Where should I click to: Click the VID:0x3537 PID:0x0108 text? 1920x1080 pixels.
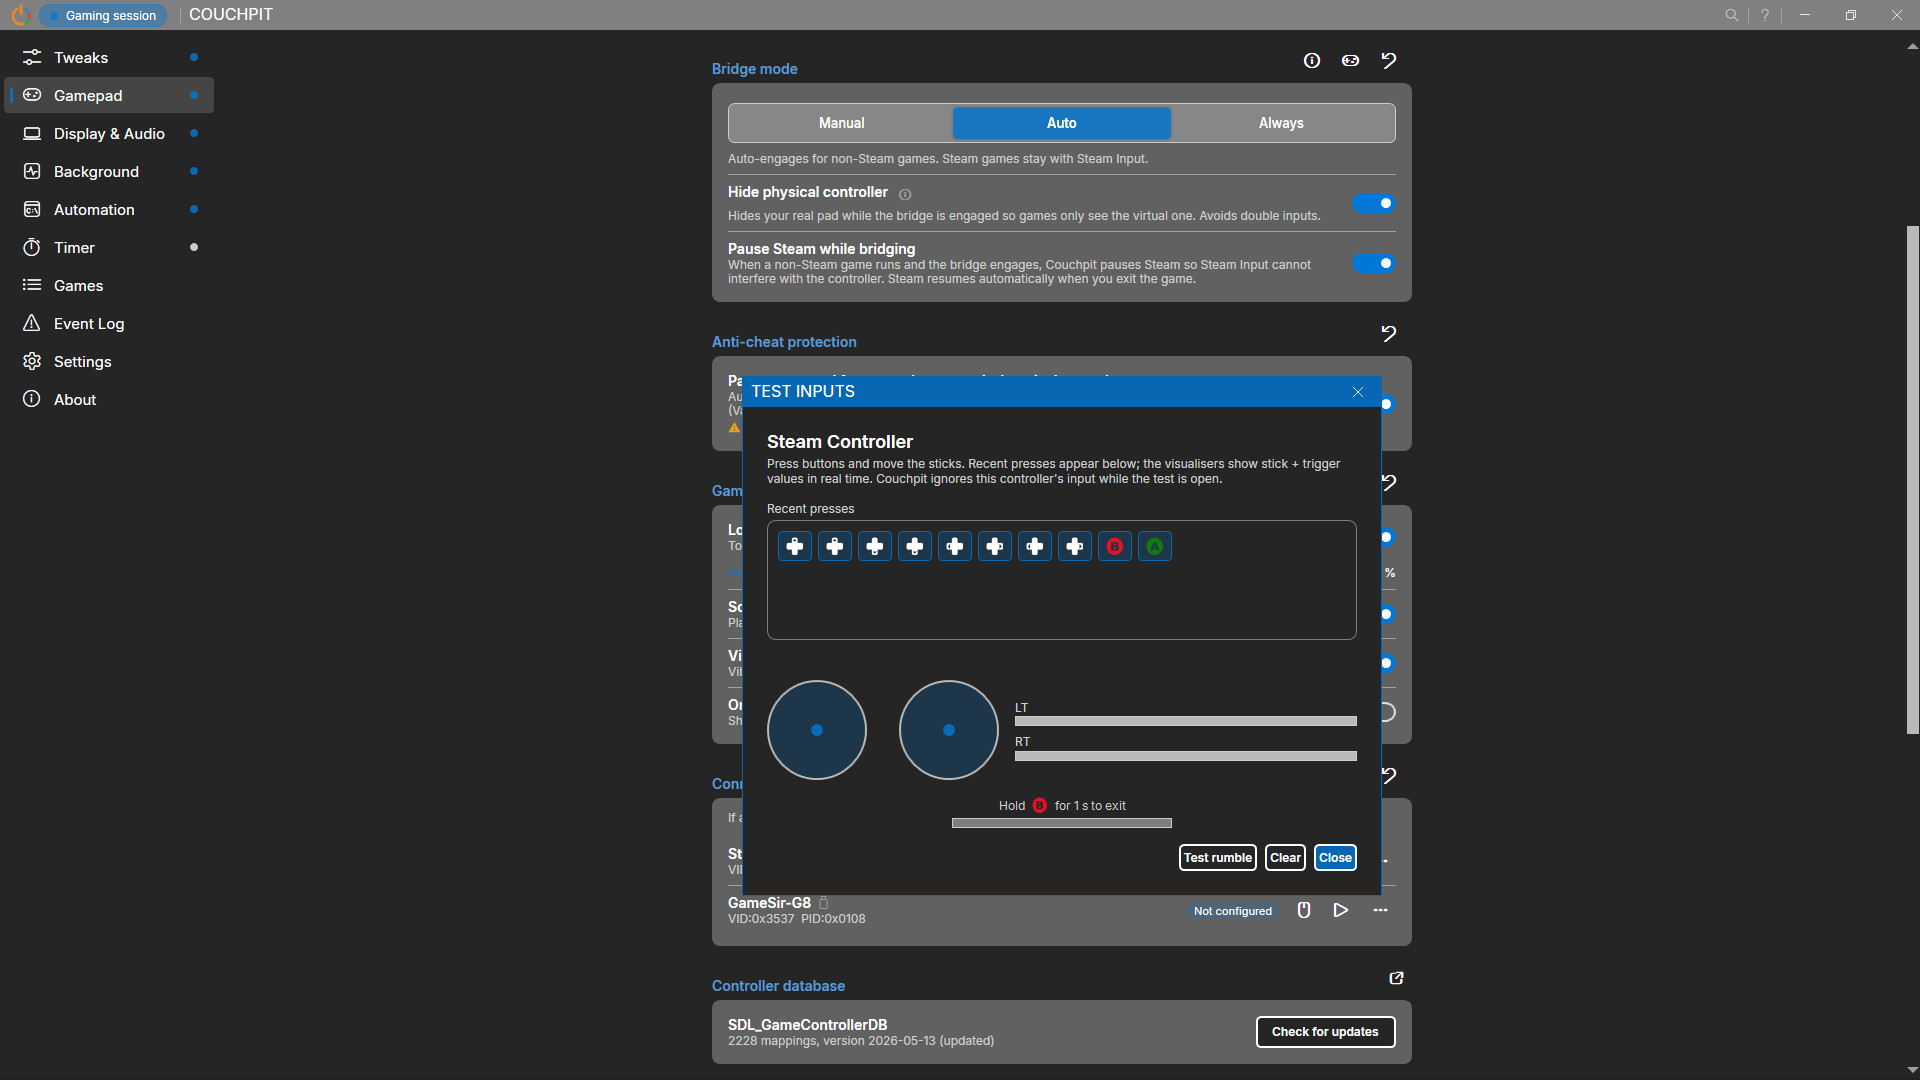point(797,919)
